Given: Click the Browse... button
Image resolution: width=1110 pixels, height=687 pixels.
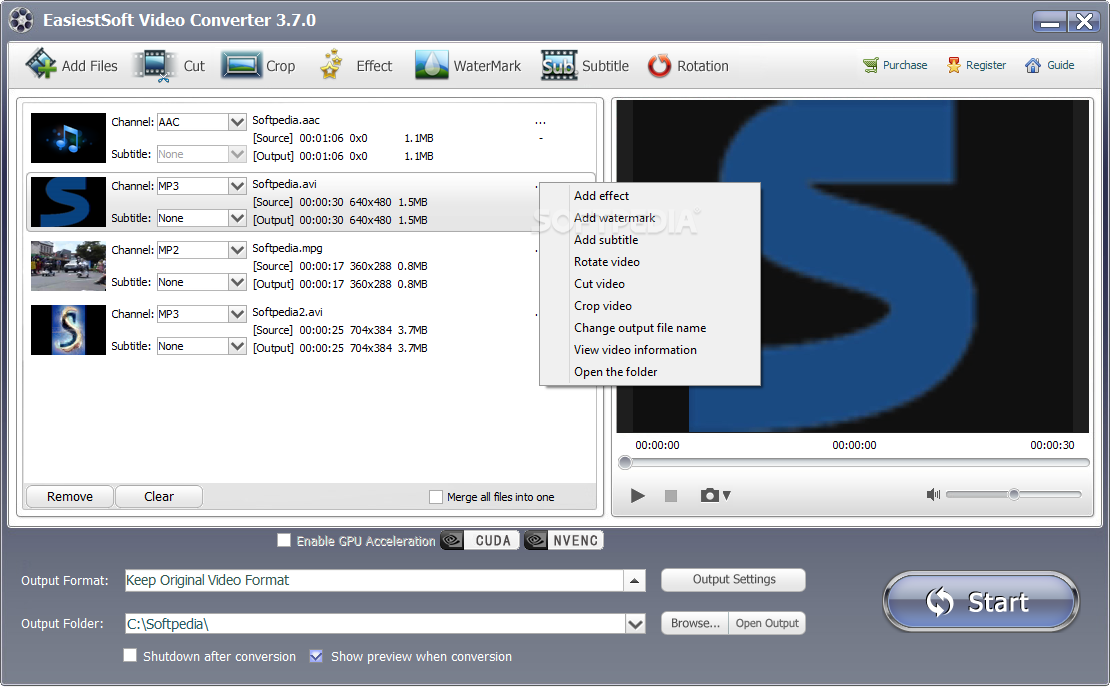Looking at the screenshot, I should 695,623.
